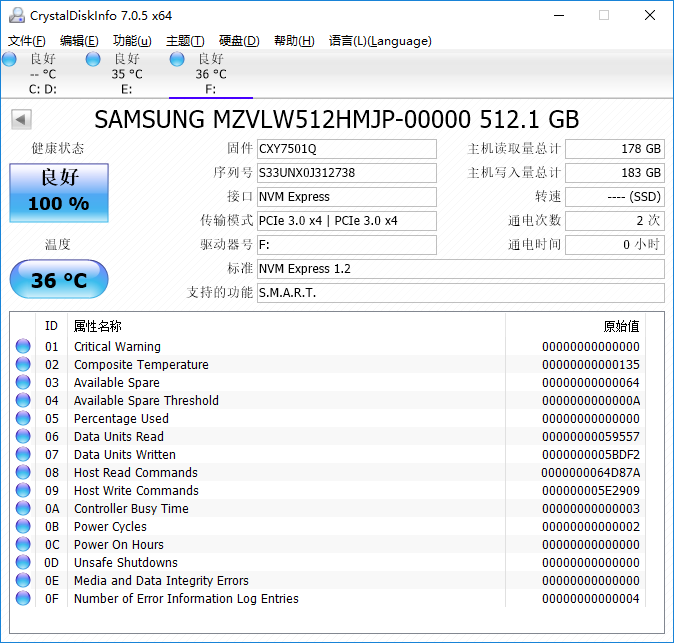Click the Data Units Written status orb
Viewport: 674px width, 643px height.
tap(23, 454)
